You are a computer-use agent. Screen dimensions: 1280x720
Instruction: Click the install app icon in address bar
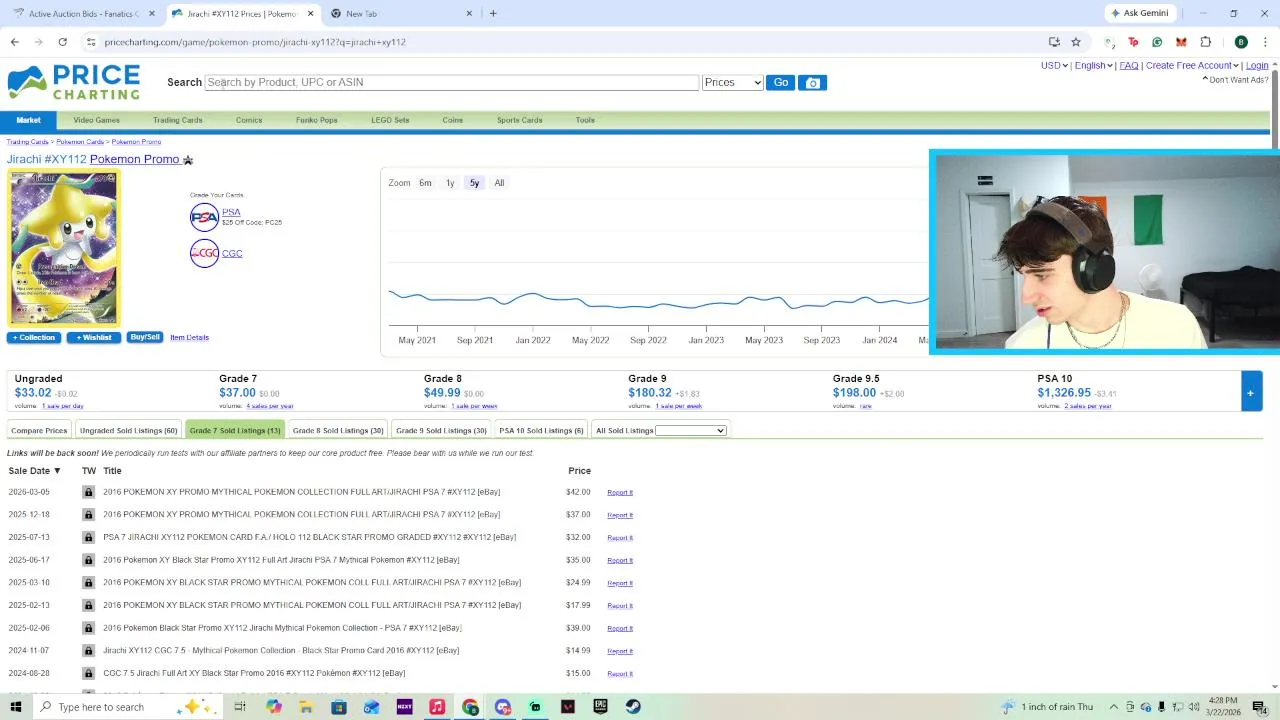1054,42
